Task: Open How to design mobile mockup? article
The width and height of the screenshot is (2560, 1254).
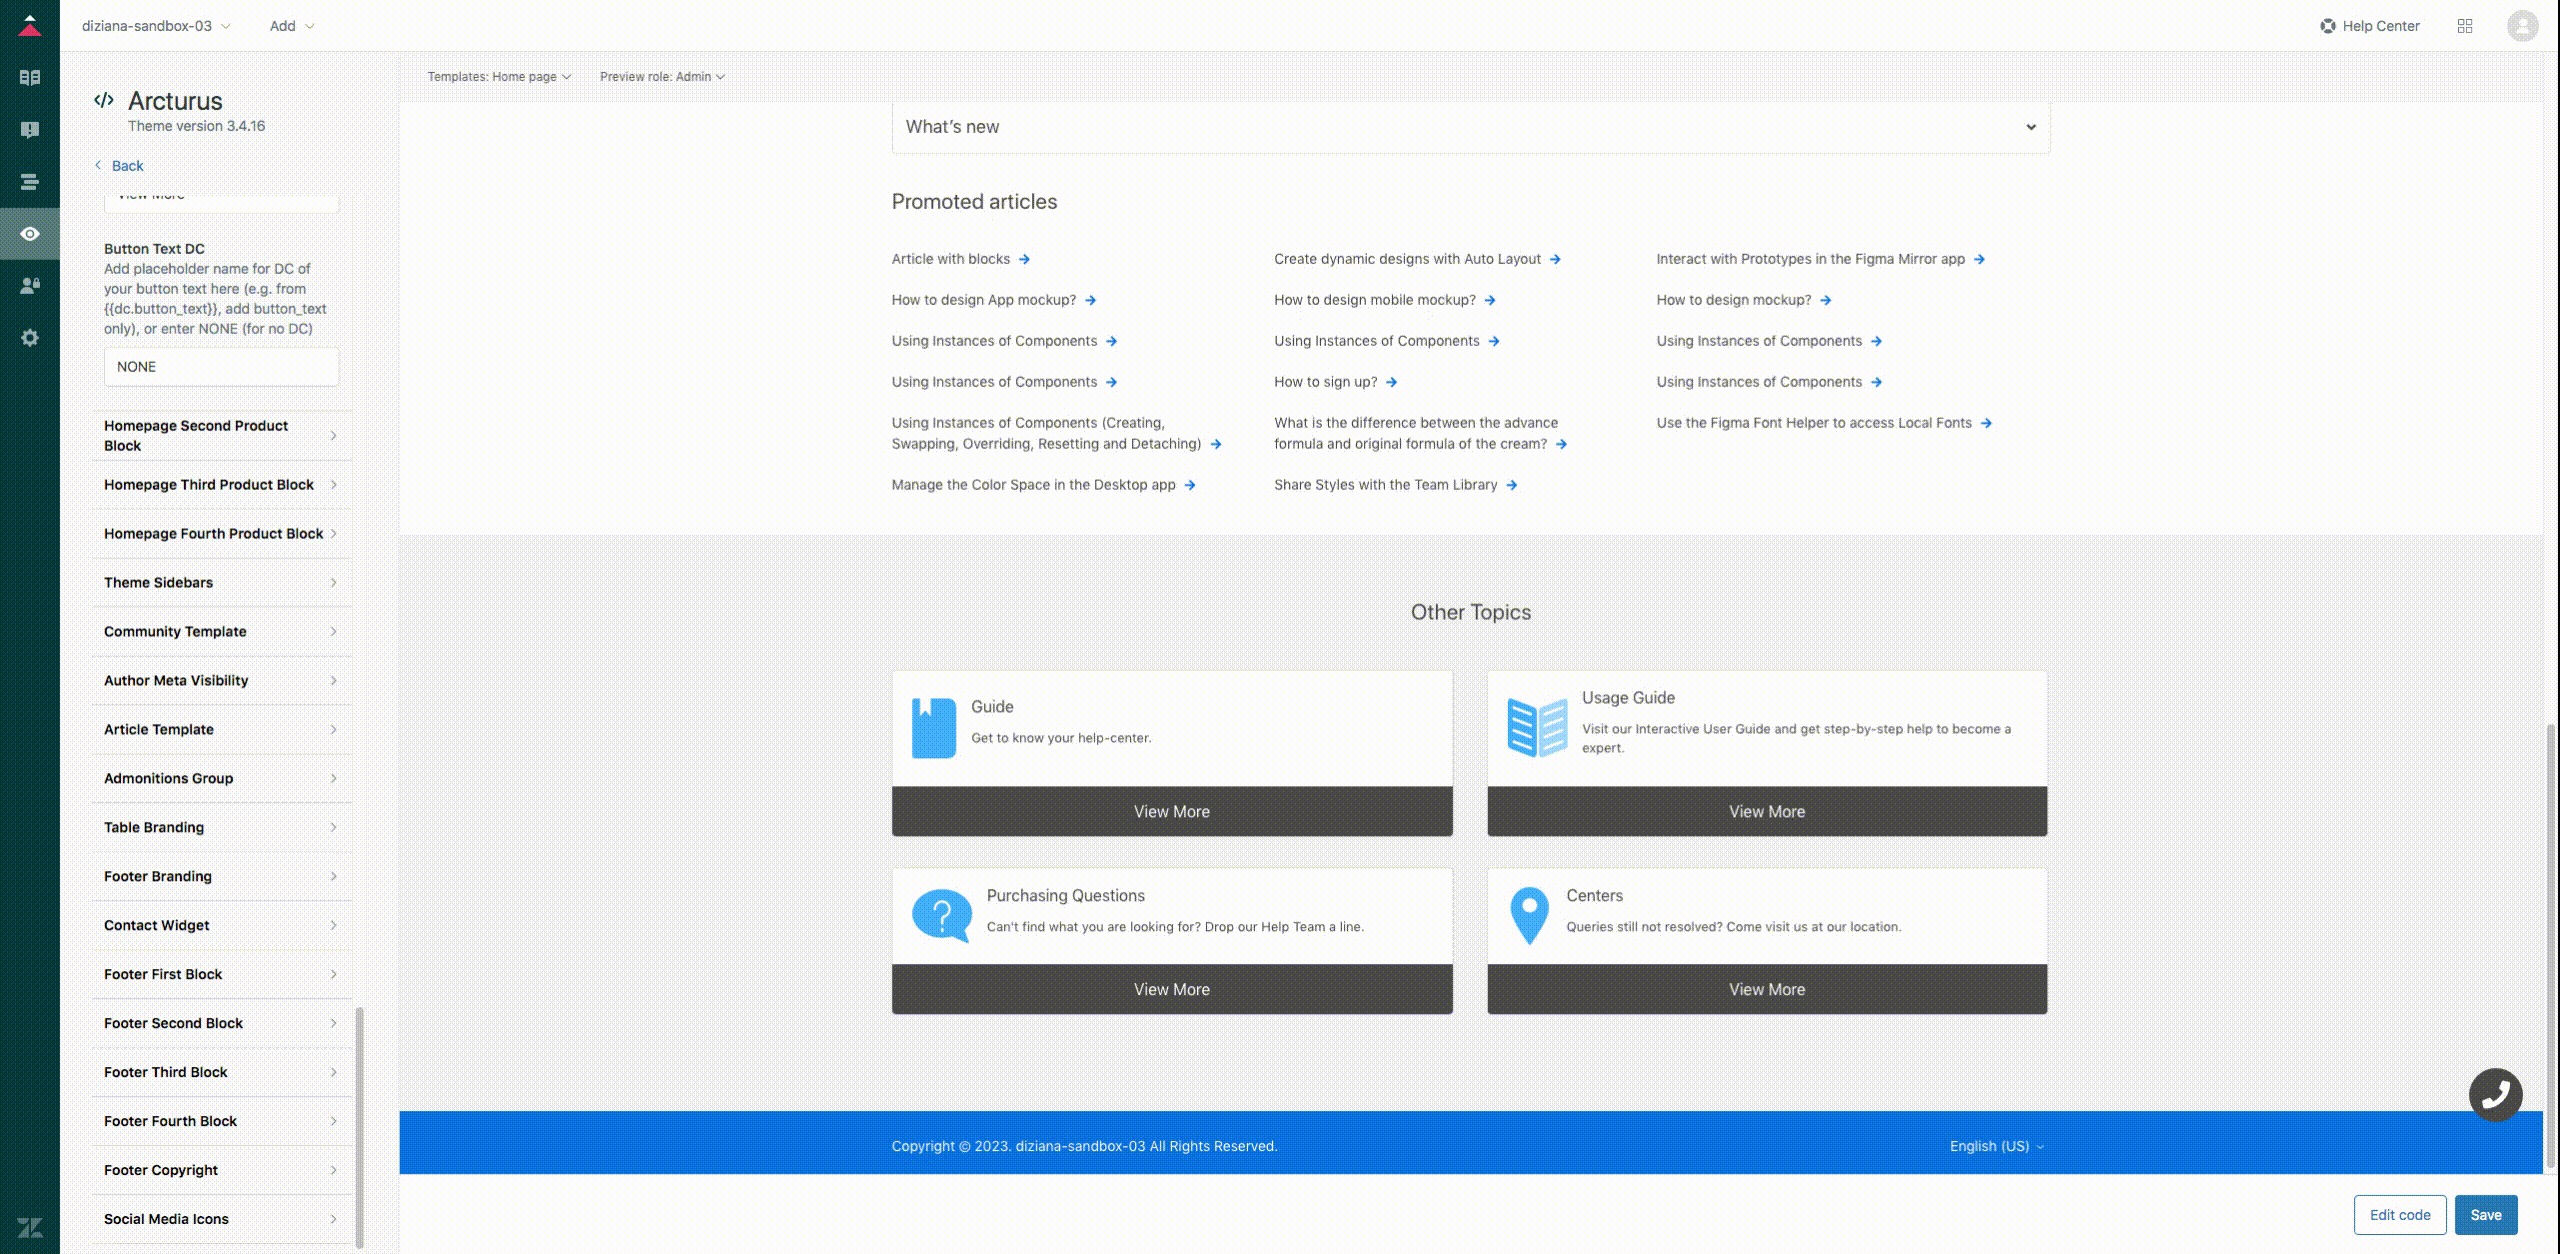Action: point(1375,300)
